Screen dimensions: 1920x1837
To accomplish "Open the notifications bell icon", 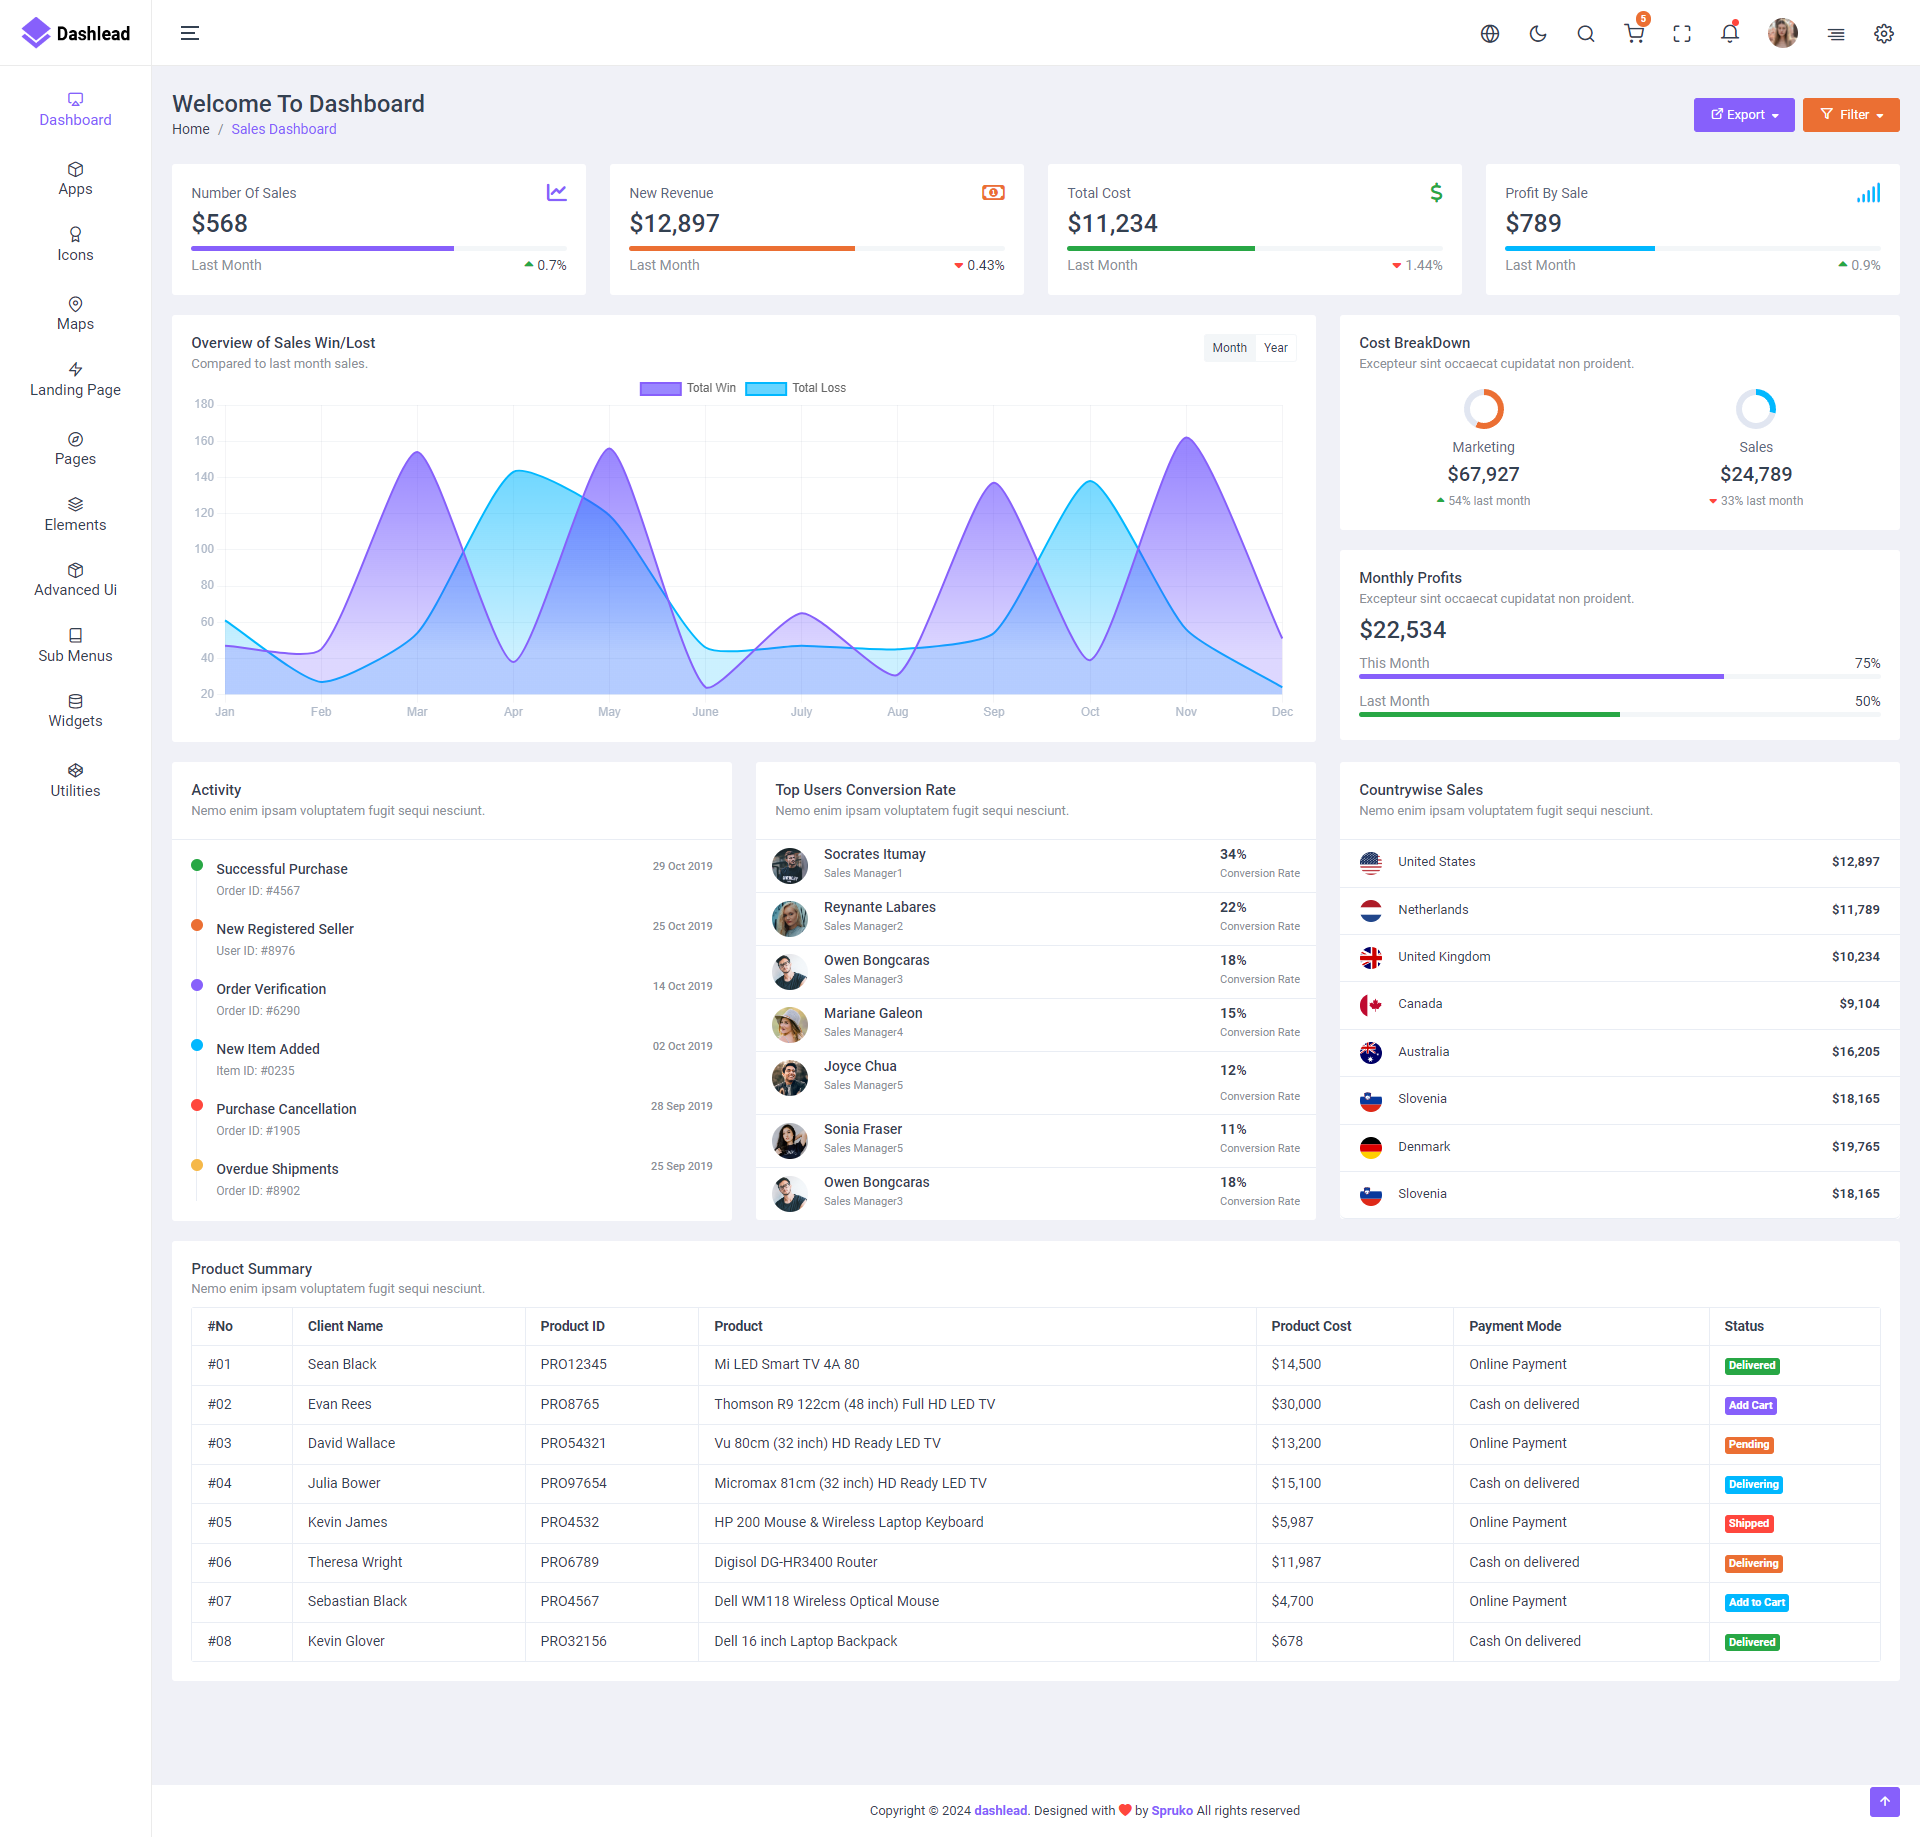I will click(x=1730, y=34).
